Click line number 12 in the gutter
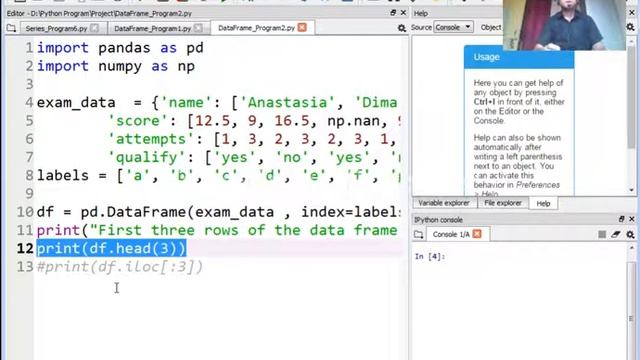Screen dimensions: 640x360 pyautogui.click(x=25, y=248)
